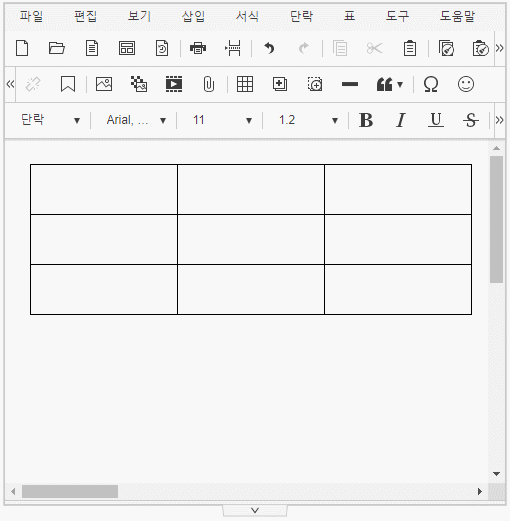
Task: Open a file with the folder icon
Action: 57,48
